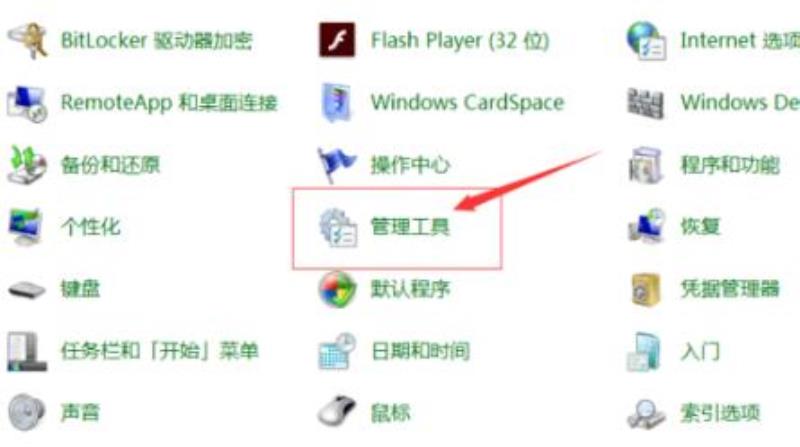This screenshot has width=800, height=447.
Task: Click the Windows CardSpace icon
Action: point(337,102)
